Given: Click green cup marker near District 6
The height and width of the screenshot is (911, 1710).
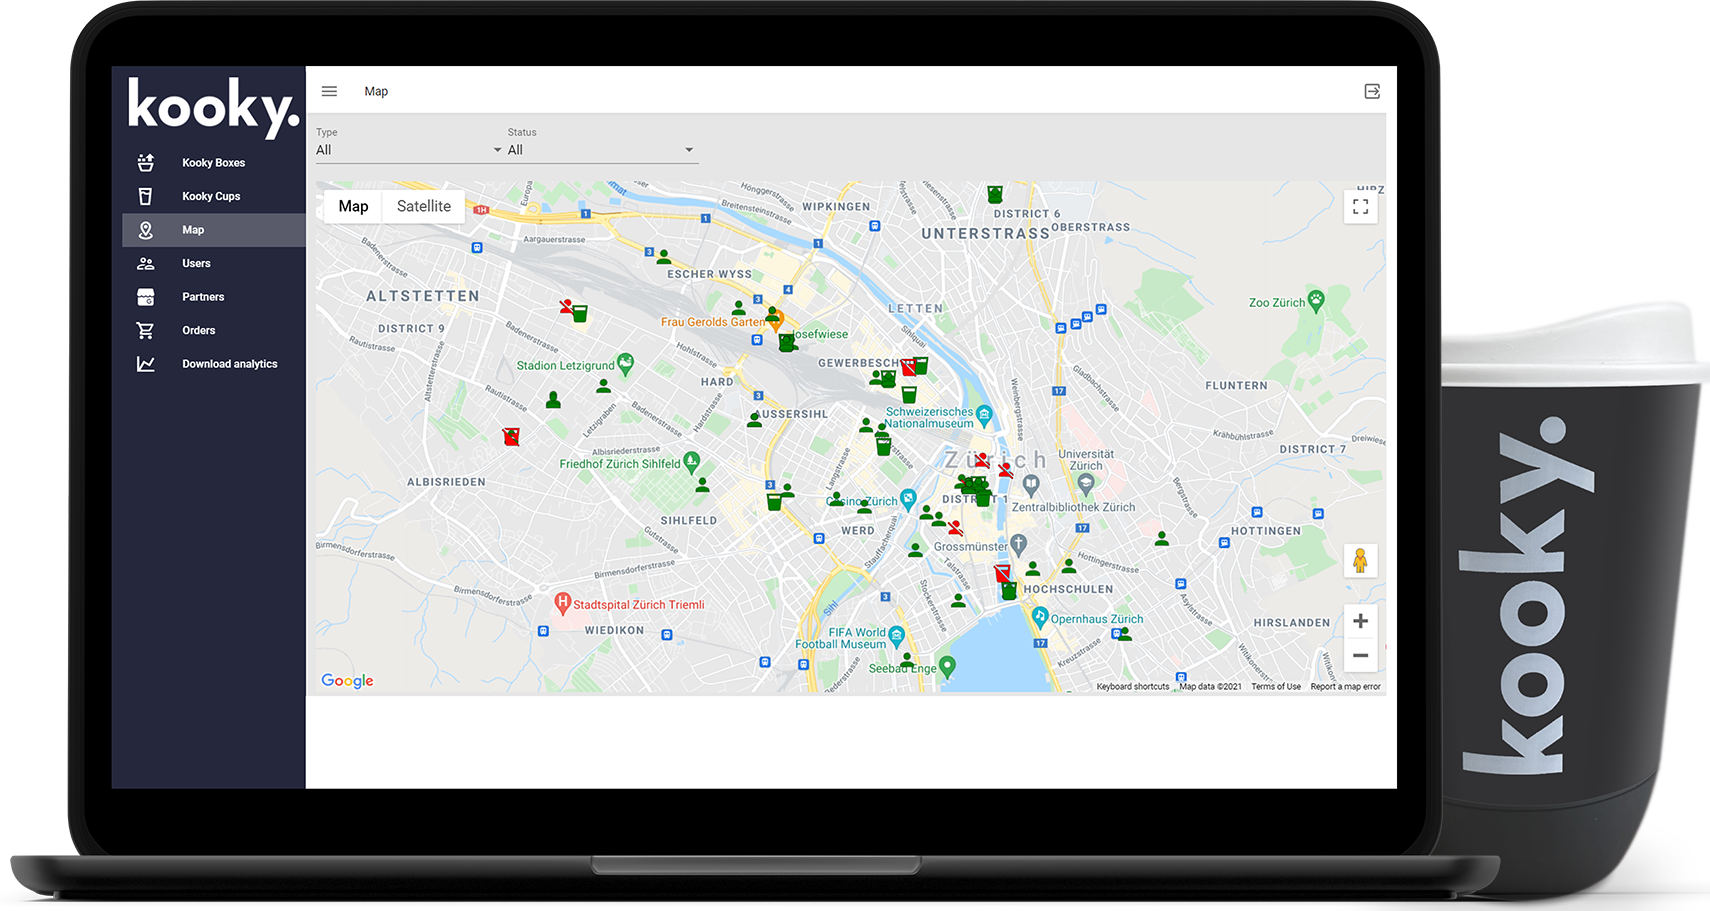Looking at the screenshot, I should click(995, 194).
